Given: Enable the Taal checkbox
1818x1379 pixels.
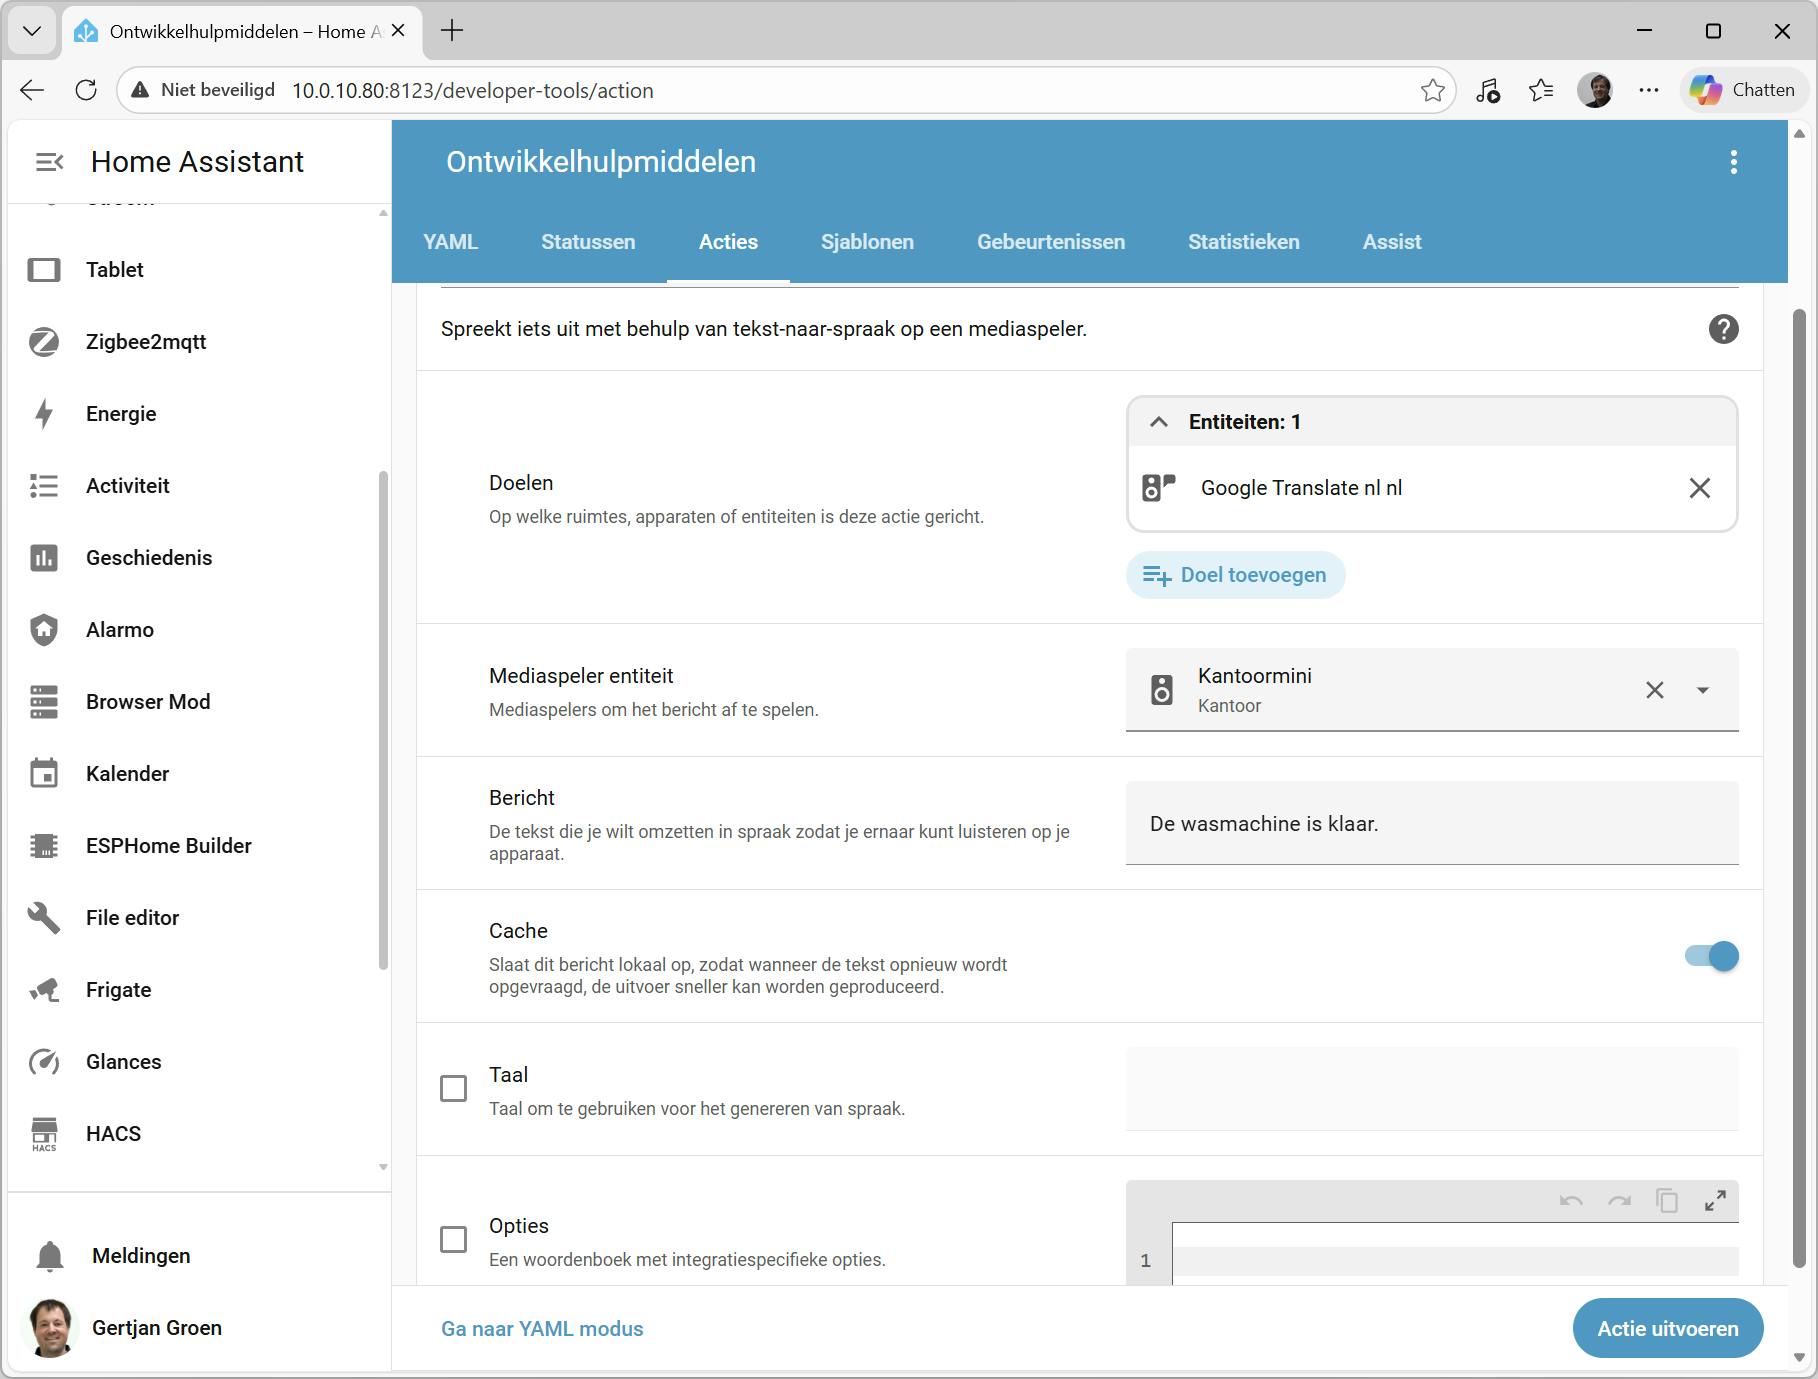Looking at the screenshot, I should (x=454, y=1088).
